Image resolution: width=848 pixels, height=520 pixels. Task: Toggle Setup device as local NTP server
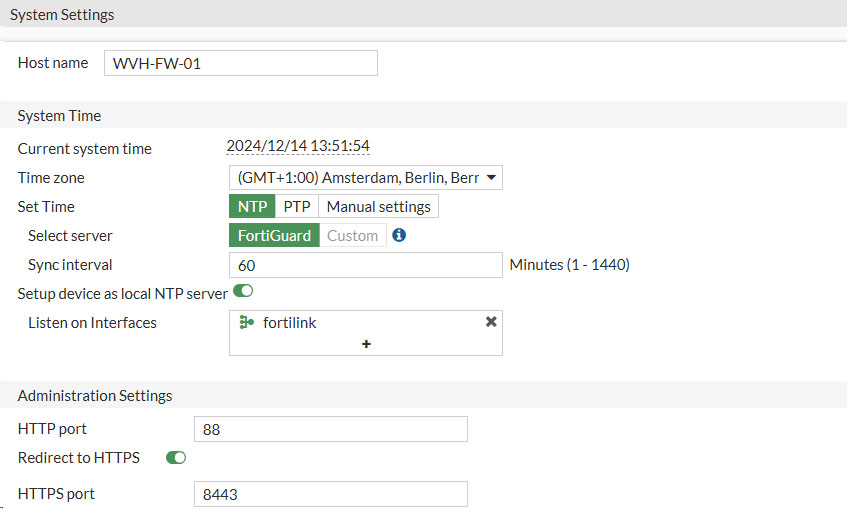243,292
